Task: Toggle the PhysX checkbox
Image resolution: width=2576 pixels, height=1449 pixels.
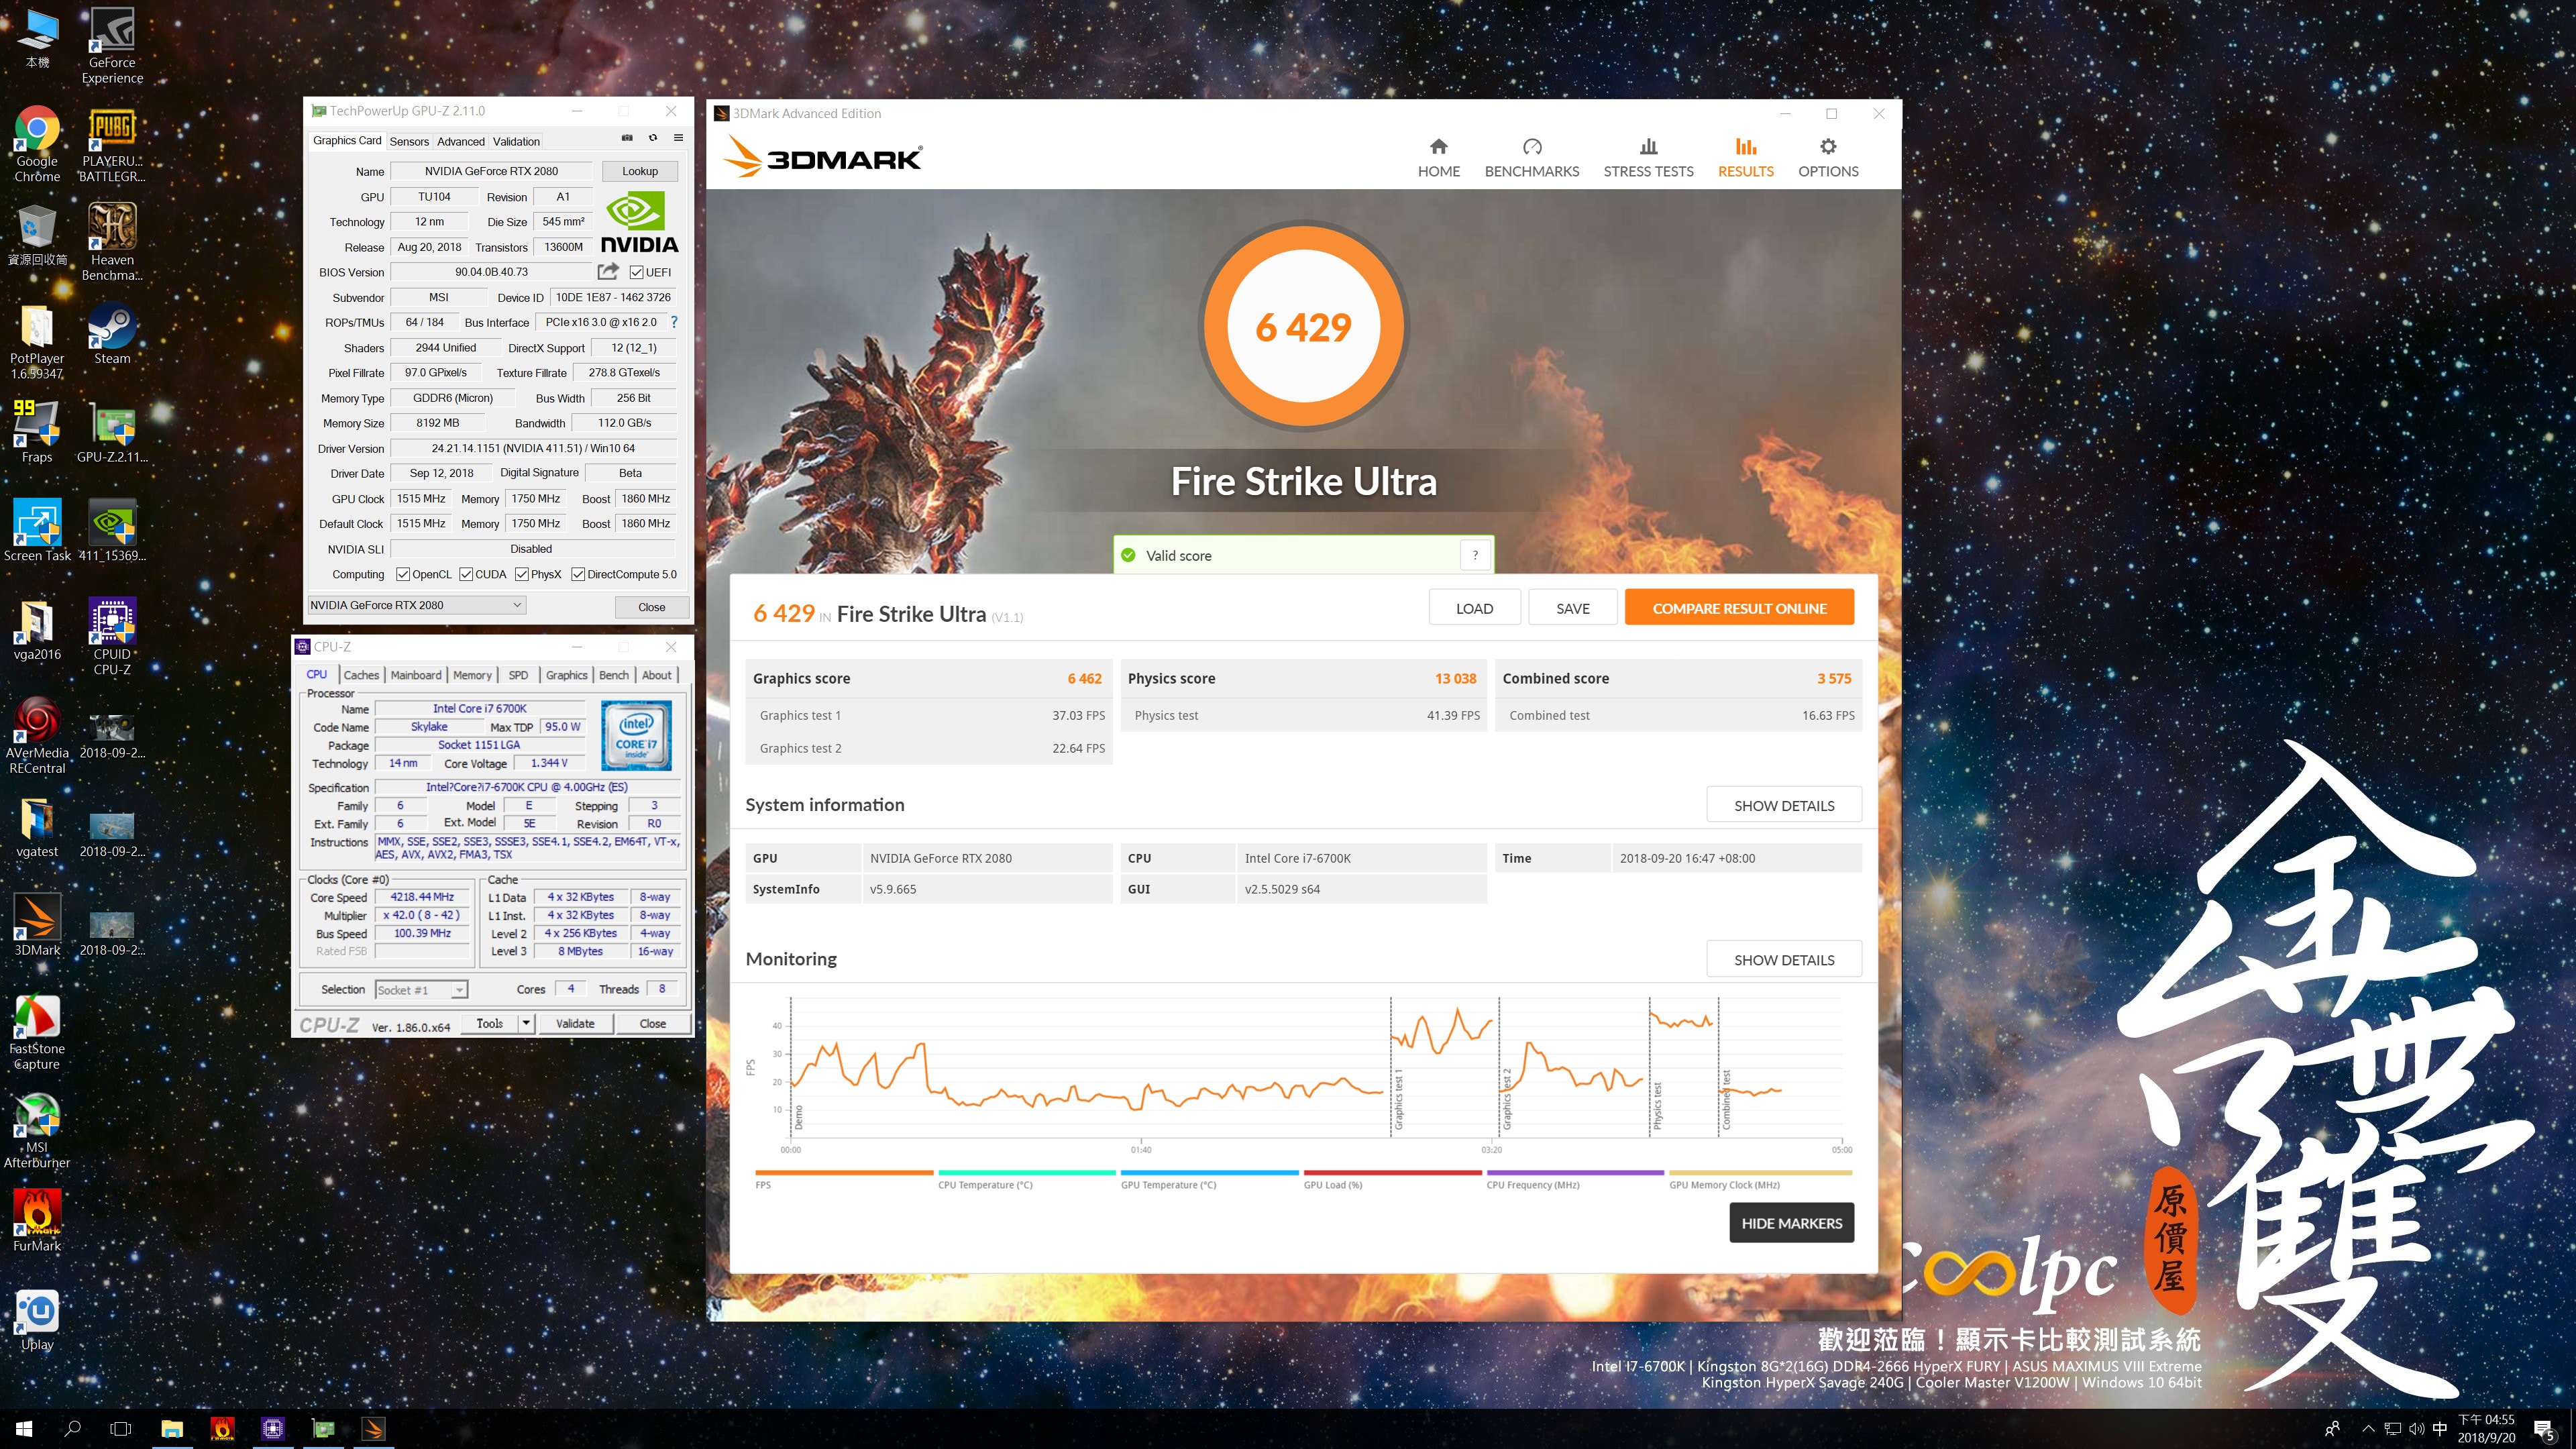Action: (522, 574)
